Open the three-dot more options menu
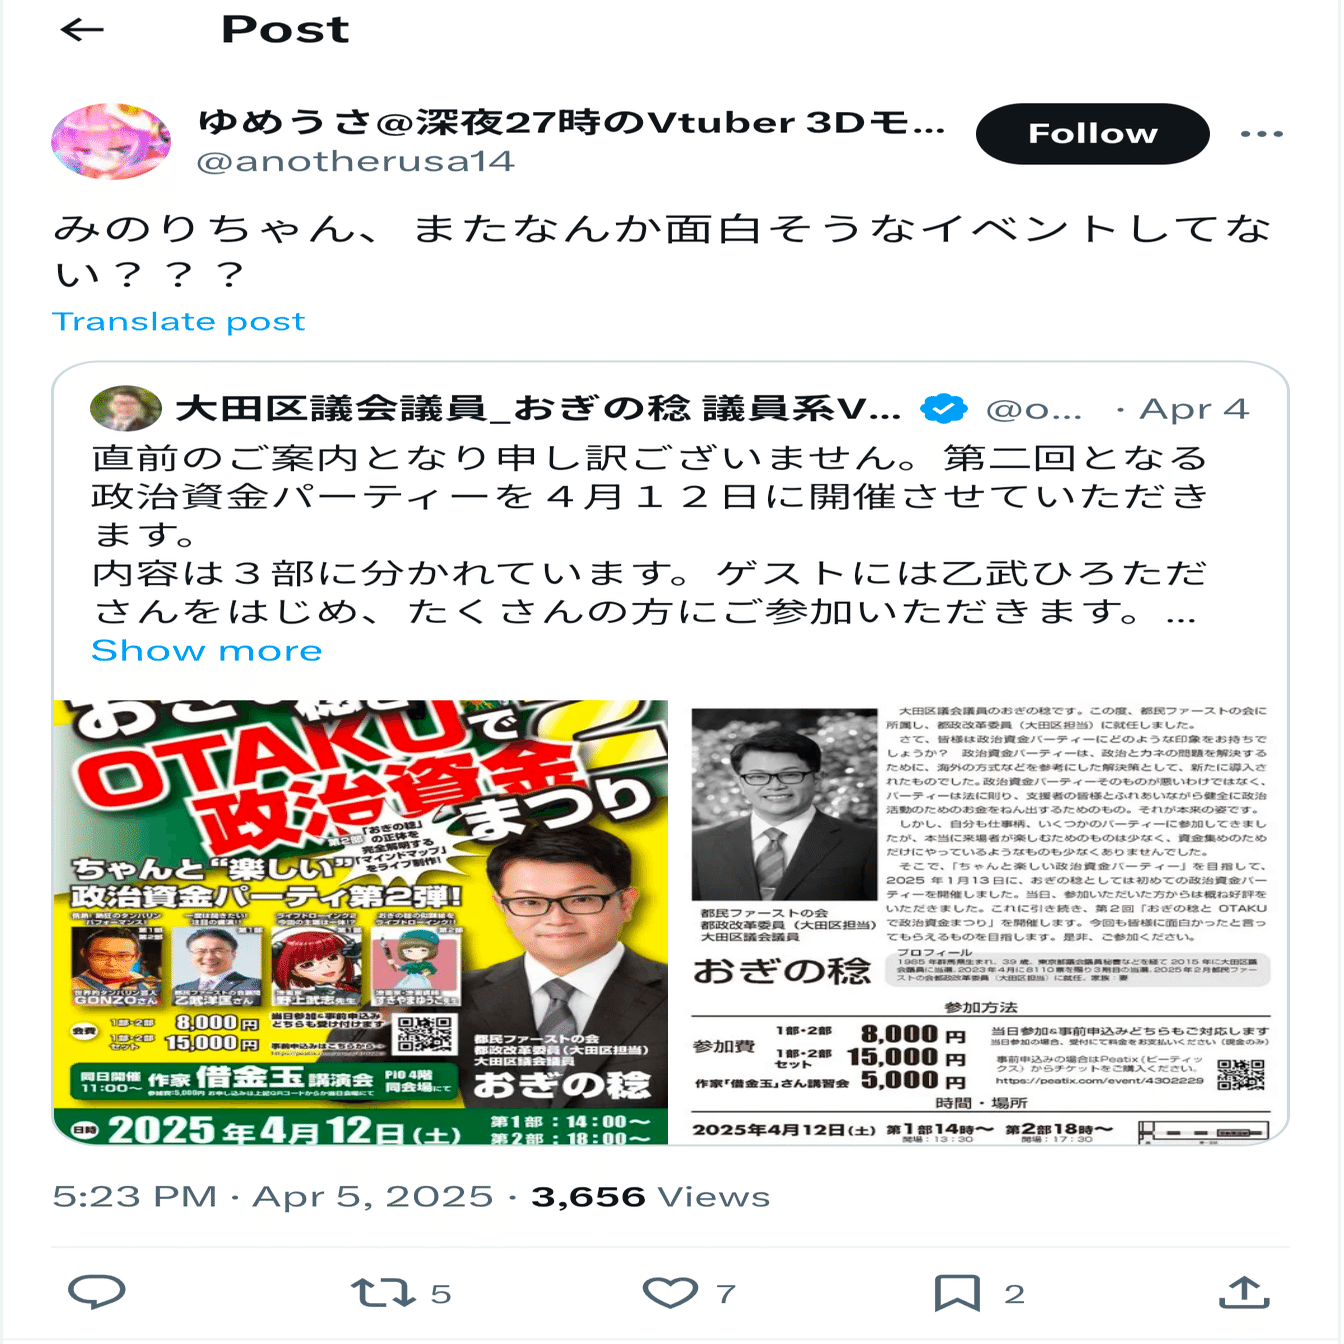 coord(1261,134)
